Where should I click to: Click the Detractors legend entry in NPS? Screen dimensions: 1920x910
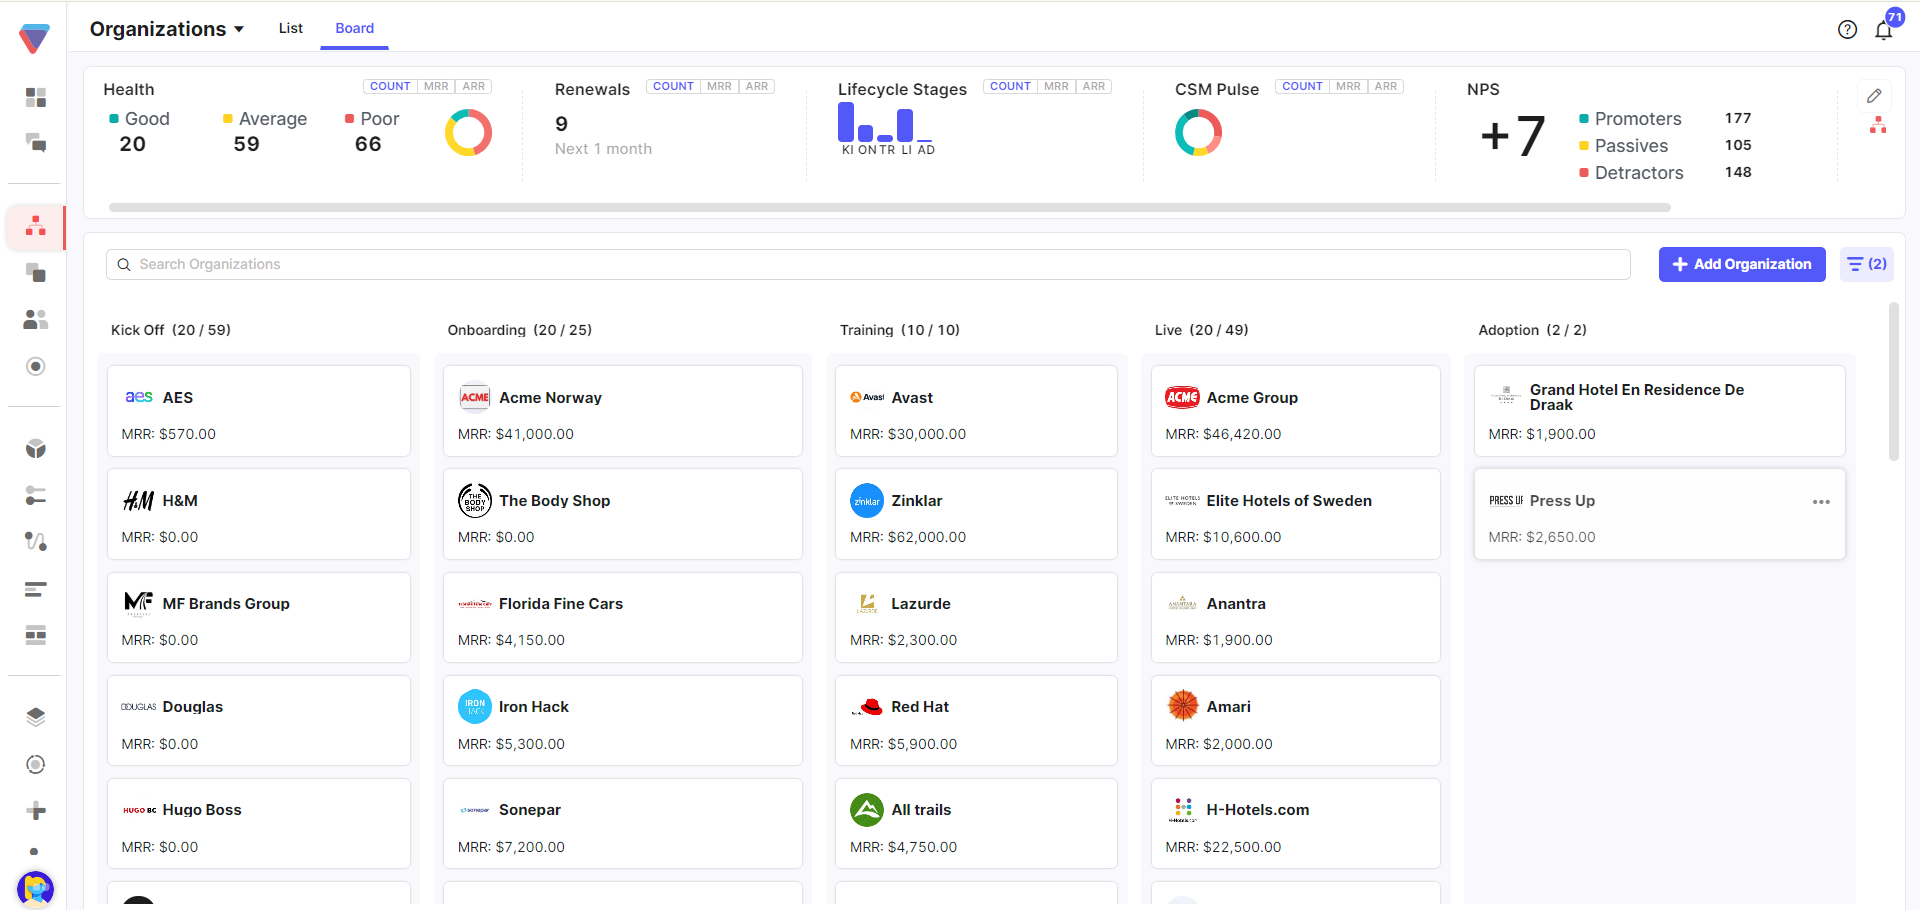click(1631, 173)
